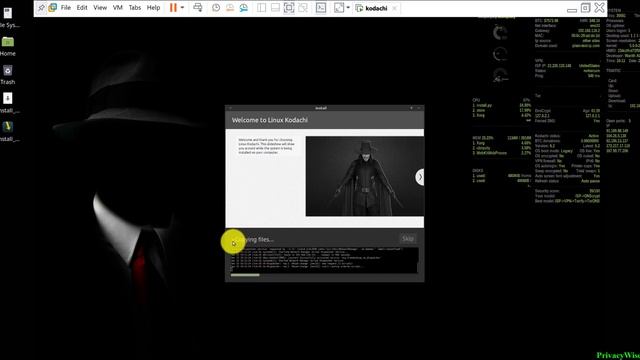Close the kodachi tab
This screenshot has width=640, height=360.
click(394, 8)
